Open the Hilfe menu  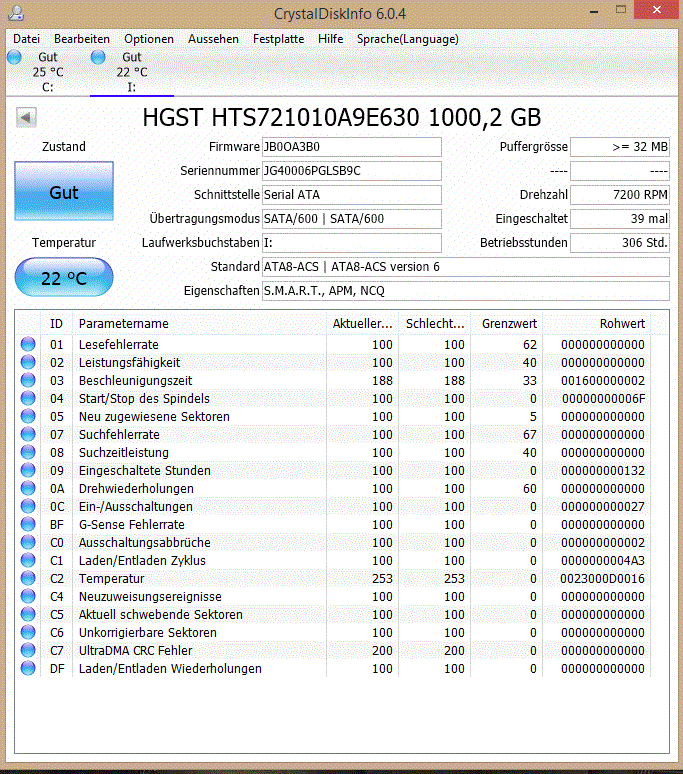point(331,39)
